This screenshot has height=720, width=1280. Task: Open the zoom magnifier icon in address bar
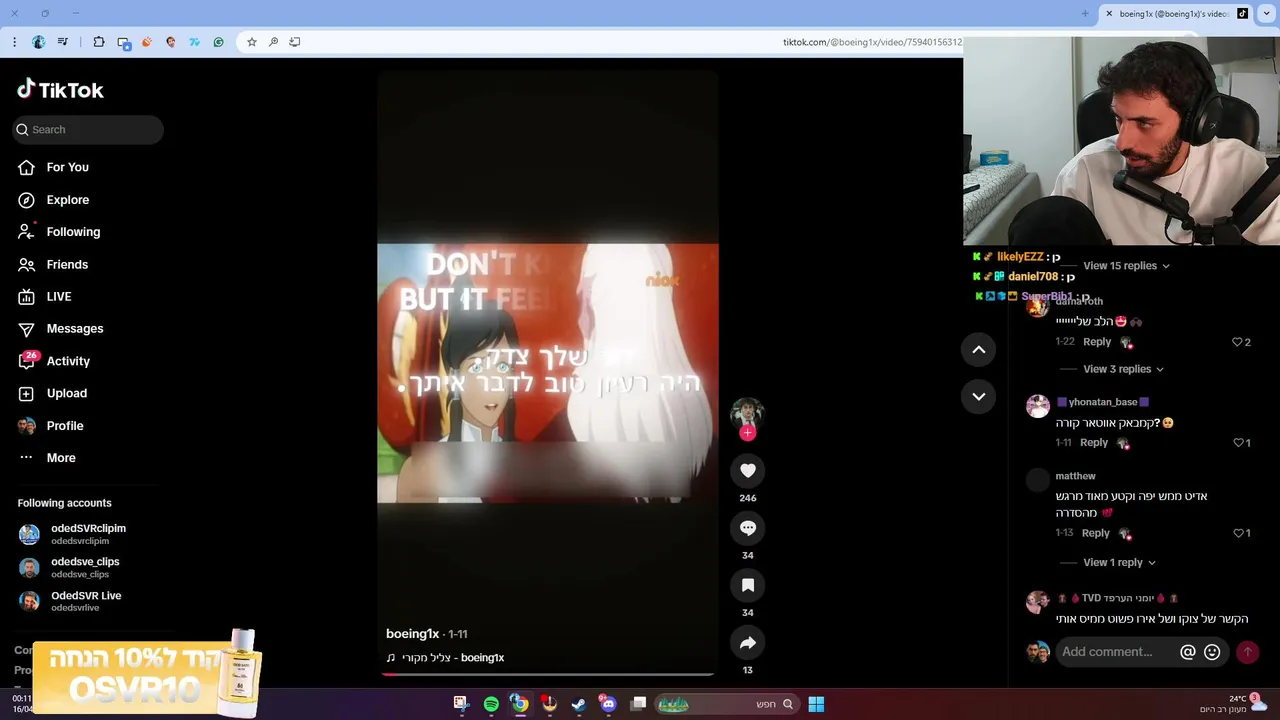pyautogui.click(x=273, y=42)
